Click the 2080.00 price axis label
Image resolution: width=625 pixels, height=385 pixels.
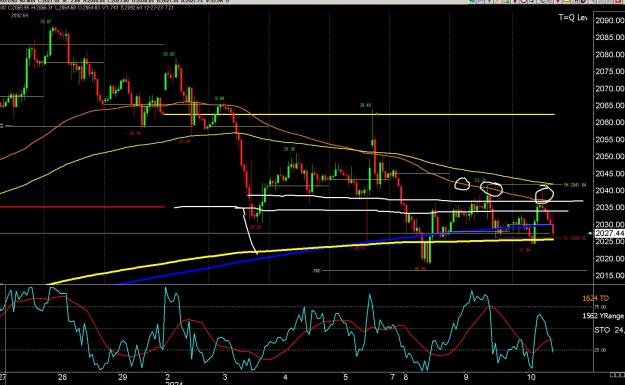coord(610,55)
